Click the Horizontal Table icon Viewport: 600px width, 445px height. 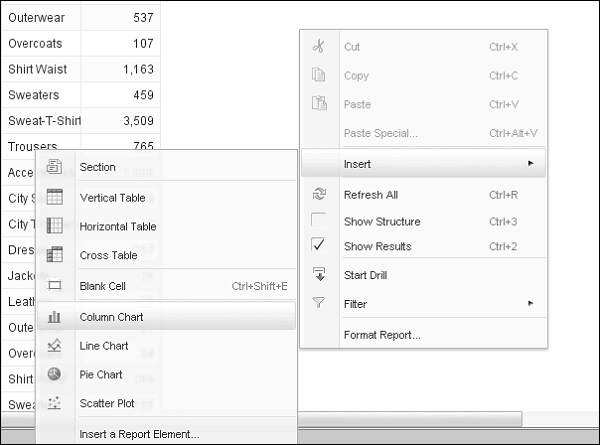[x=54, y=226]
